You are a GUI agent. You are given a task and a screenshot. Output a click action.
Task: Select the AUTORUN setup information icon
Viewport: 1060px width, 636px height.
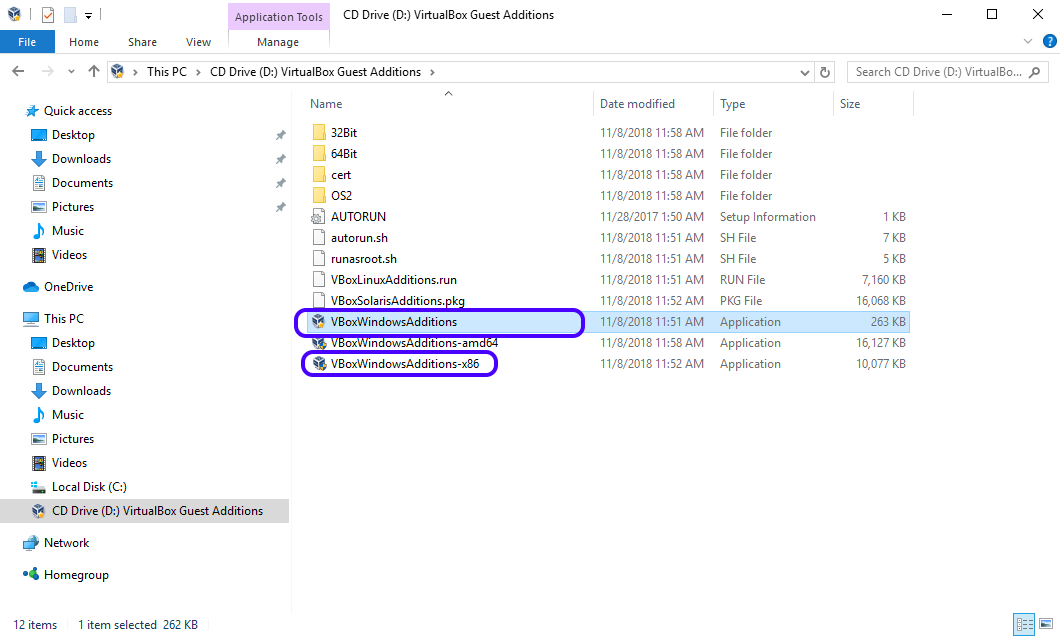pos(318,217)
